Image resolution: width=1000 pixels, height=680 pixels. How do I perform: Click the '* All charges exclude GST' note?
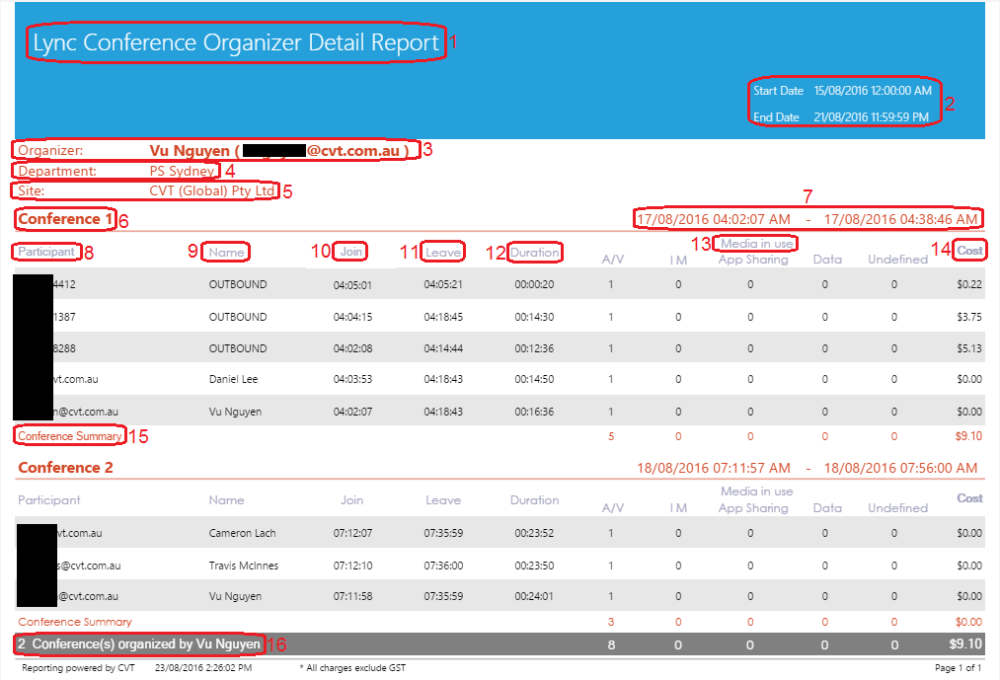click(353, 668)
